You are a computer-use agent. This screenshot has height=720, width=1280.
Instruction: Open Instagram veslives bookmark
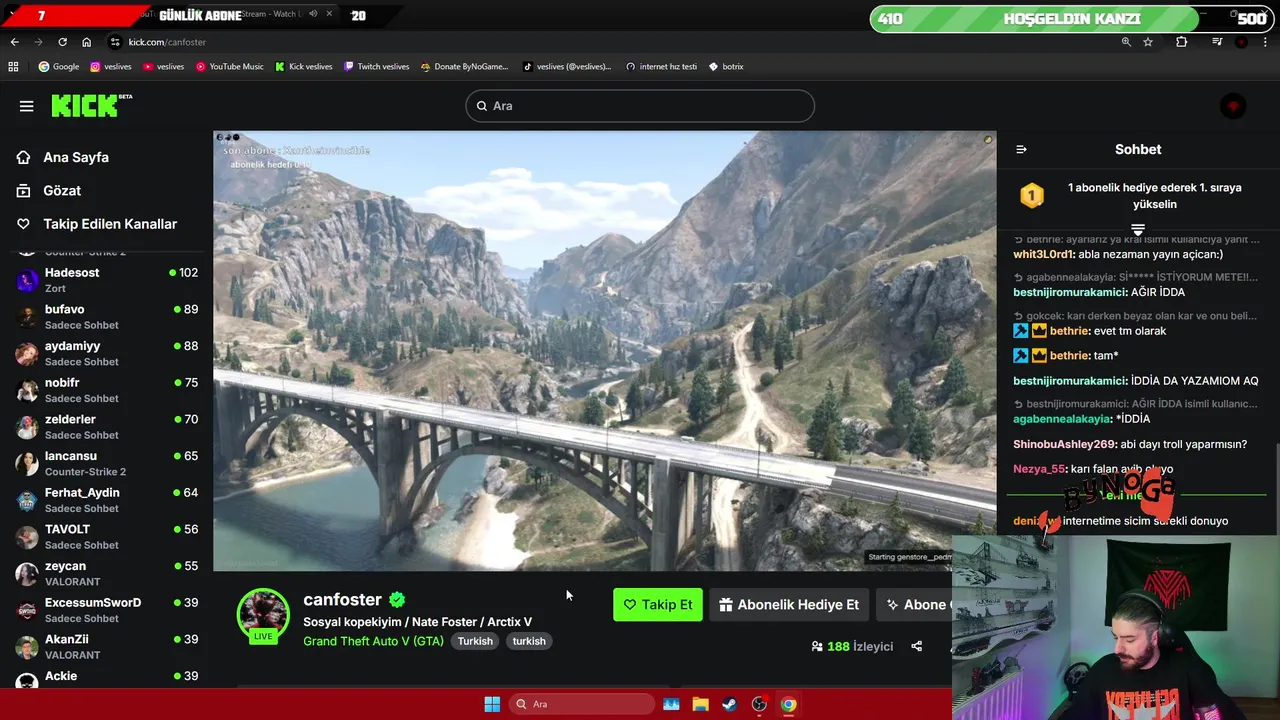coord(111,67)
